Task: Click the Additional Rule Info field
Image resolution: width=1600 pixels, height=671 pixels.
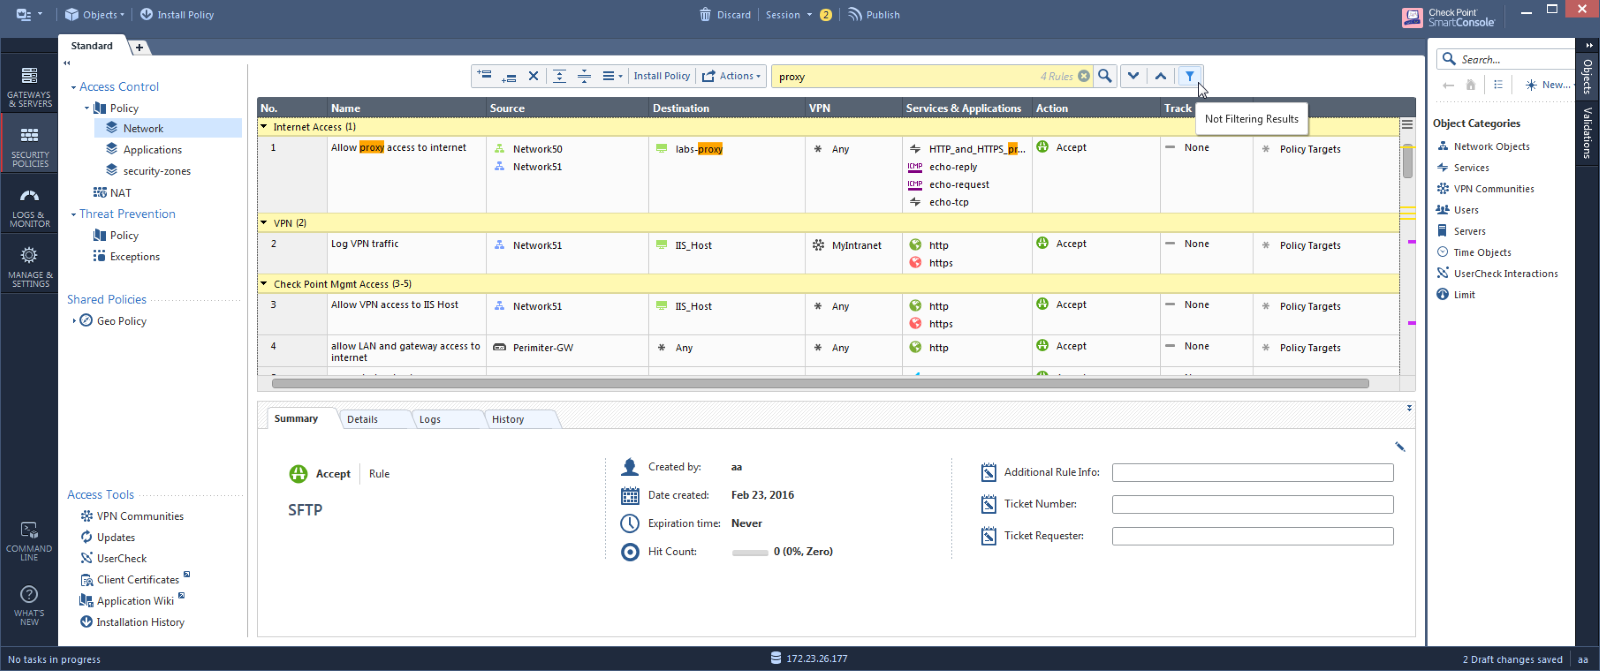Action: (x=1252, y=472)
